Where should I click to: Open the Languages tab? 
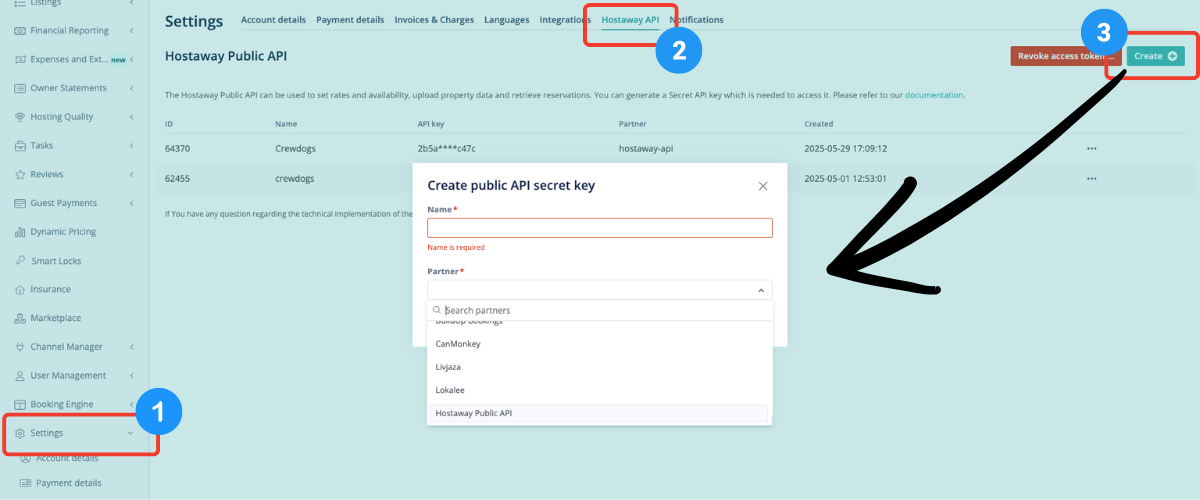click(507, 20)
